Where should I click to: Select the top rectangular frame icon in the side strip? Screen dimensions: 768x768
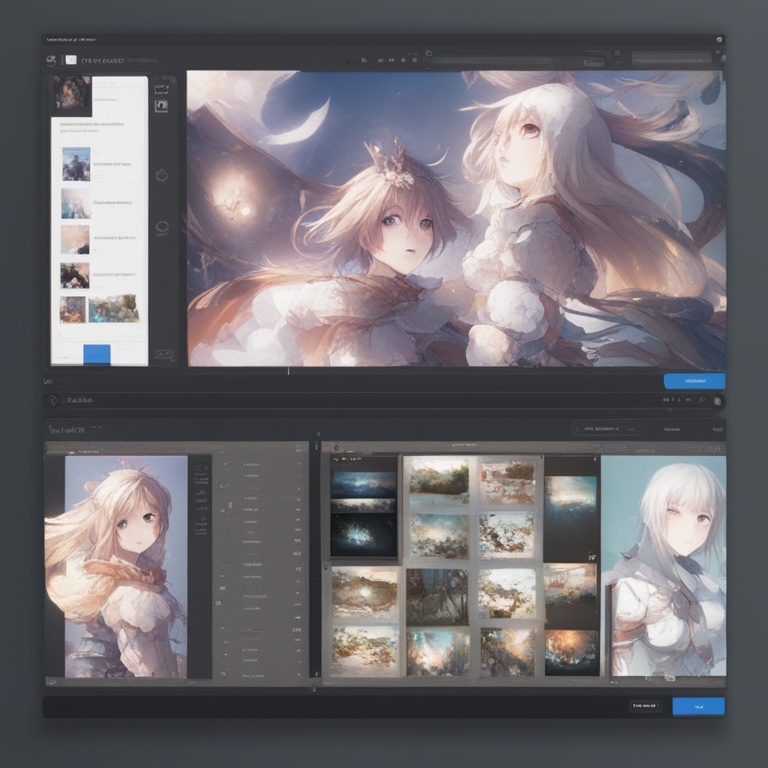(x=161, y=90)
